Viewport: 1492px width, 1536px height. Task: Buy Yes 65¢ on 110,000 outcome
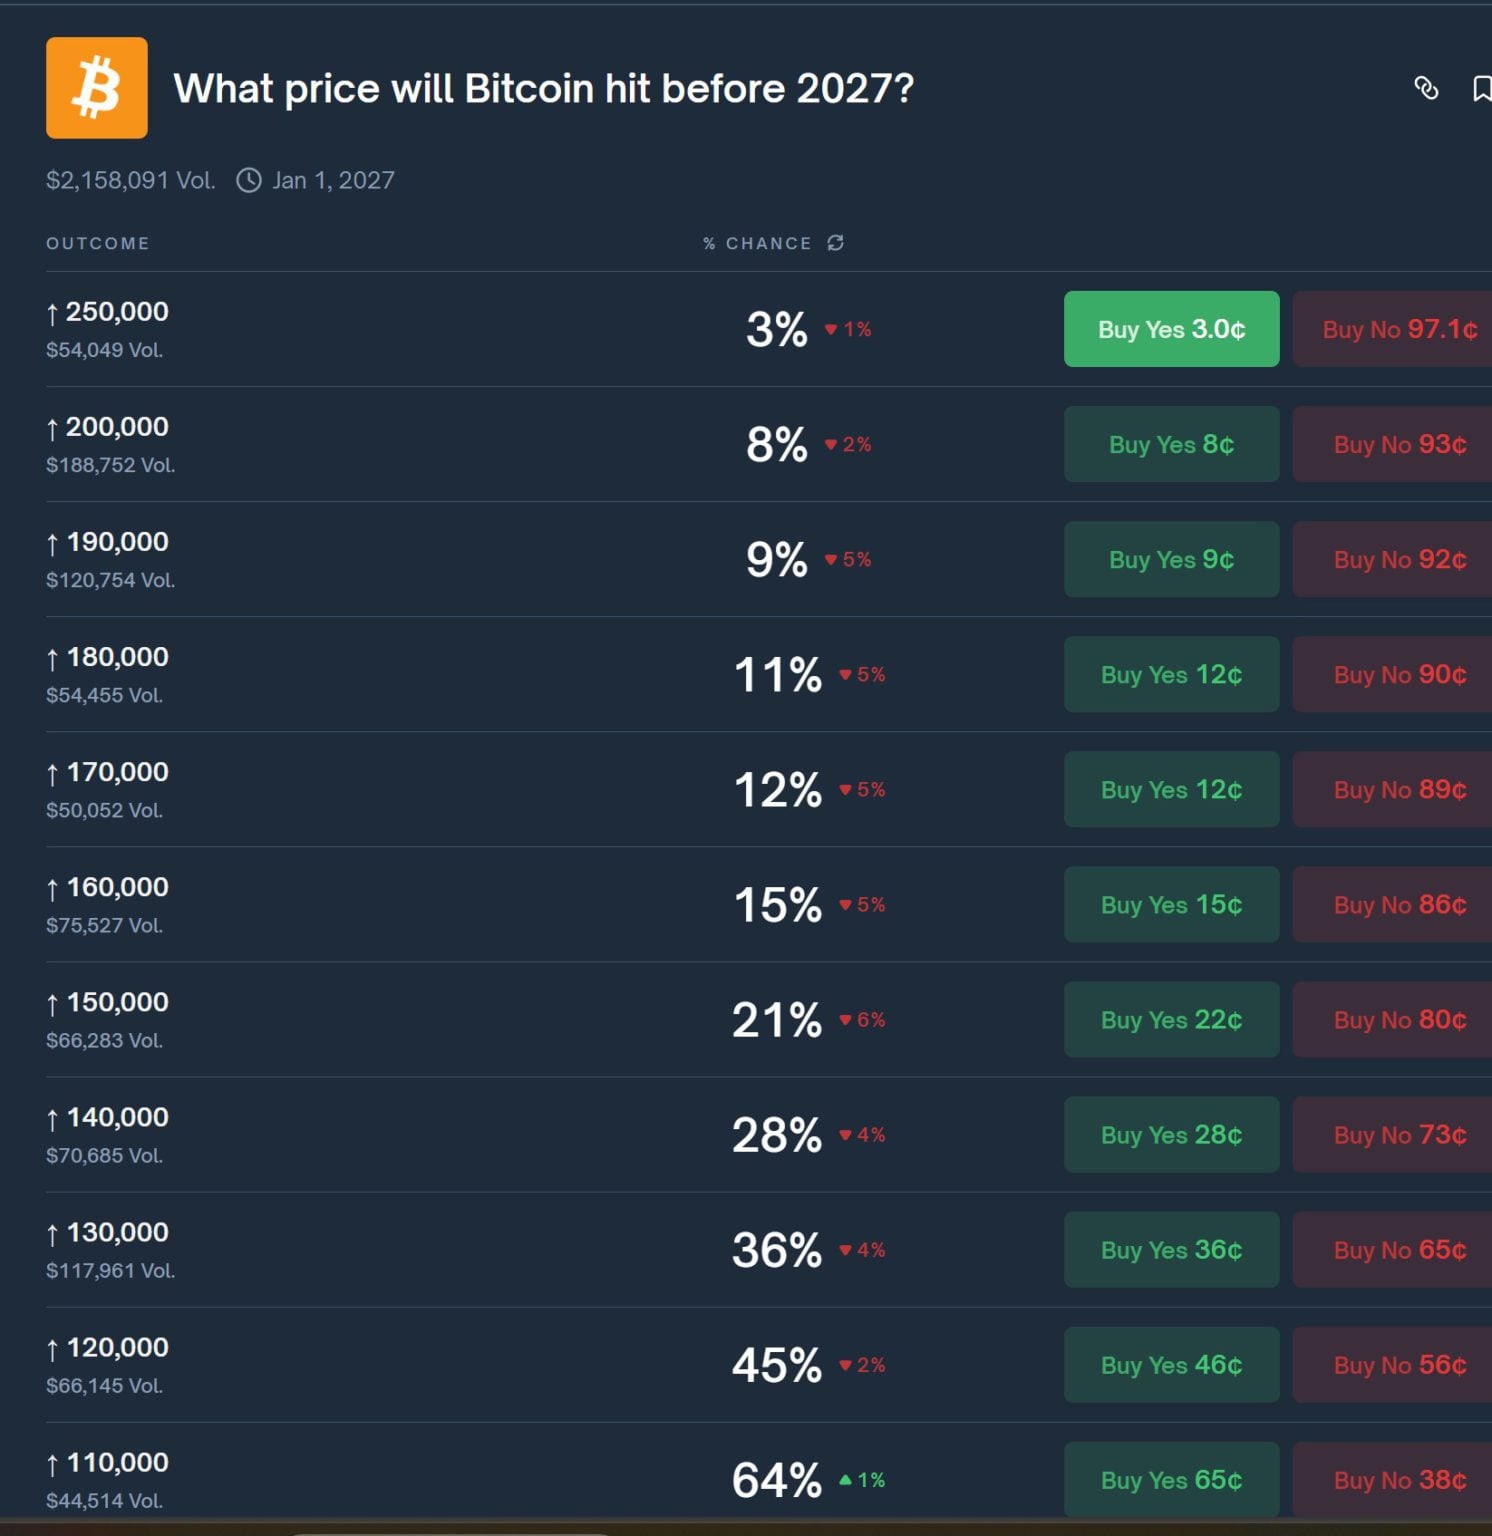tap(1171, 1479)
